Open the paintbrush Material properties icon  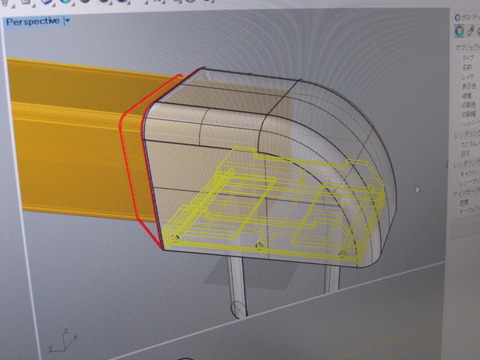(470, 31)
